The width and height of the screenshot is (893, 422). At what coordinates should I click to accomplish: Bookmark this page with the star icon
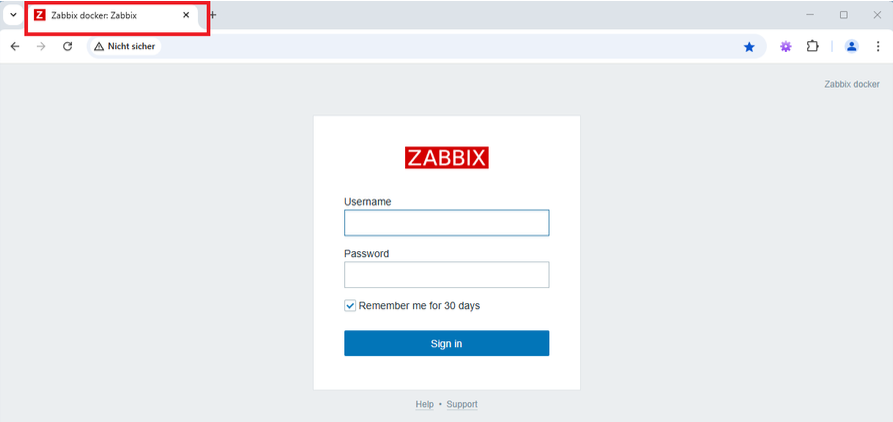[x=749, y=47]
